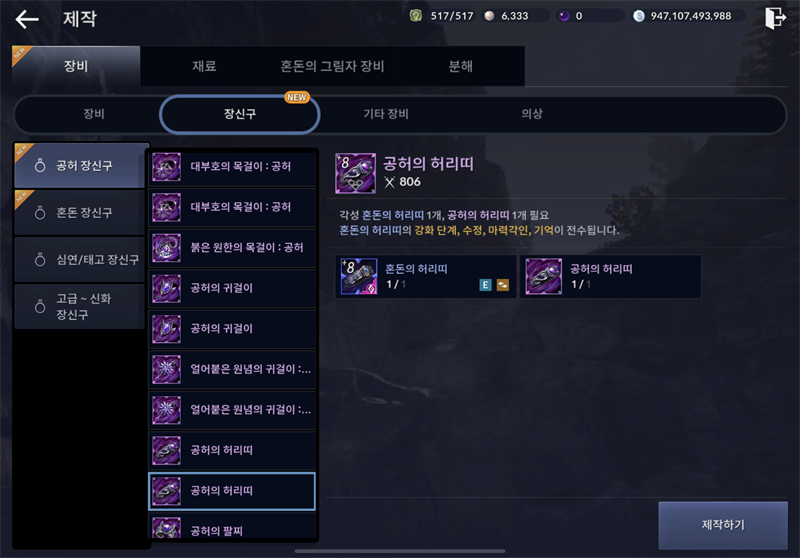Click the 혼돈의 허리띠 material thumbnail
800x558 pixels.
click(359, 276)
